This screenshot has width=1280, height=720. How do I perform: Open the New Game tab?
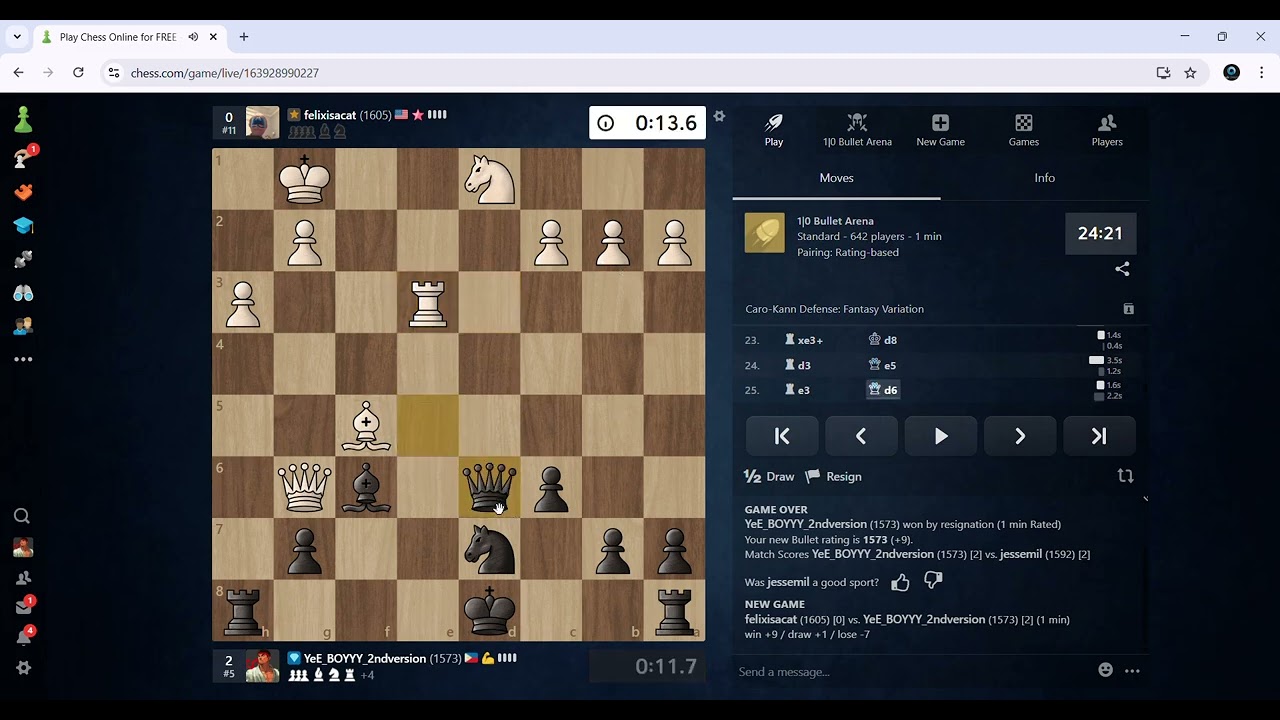click(x=940, y=130)
